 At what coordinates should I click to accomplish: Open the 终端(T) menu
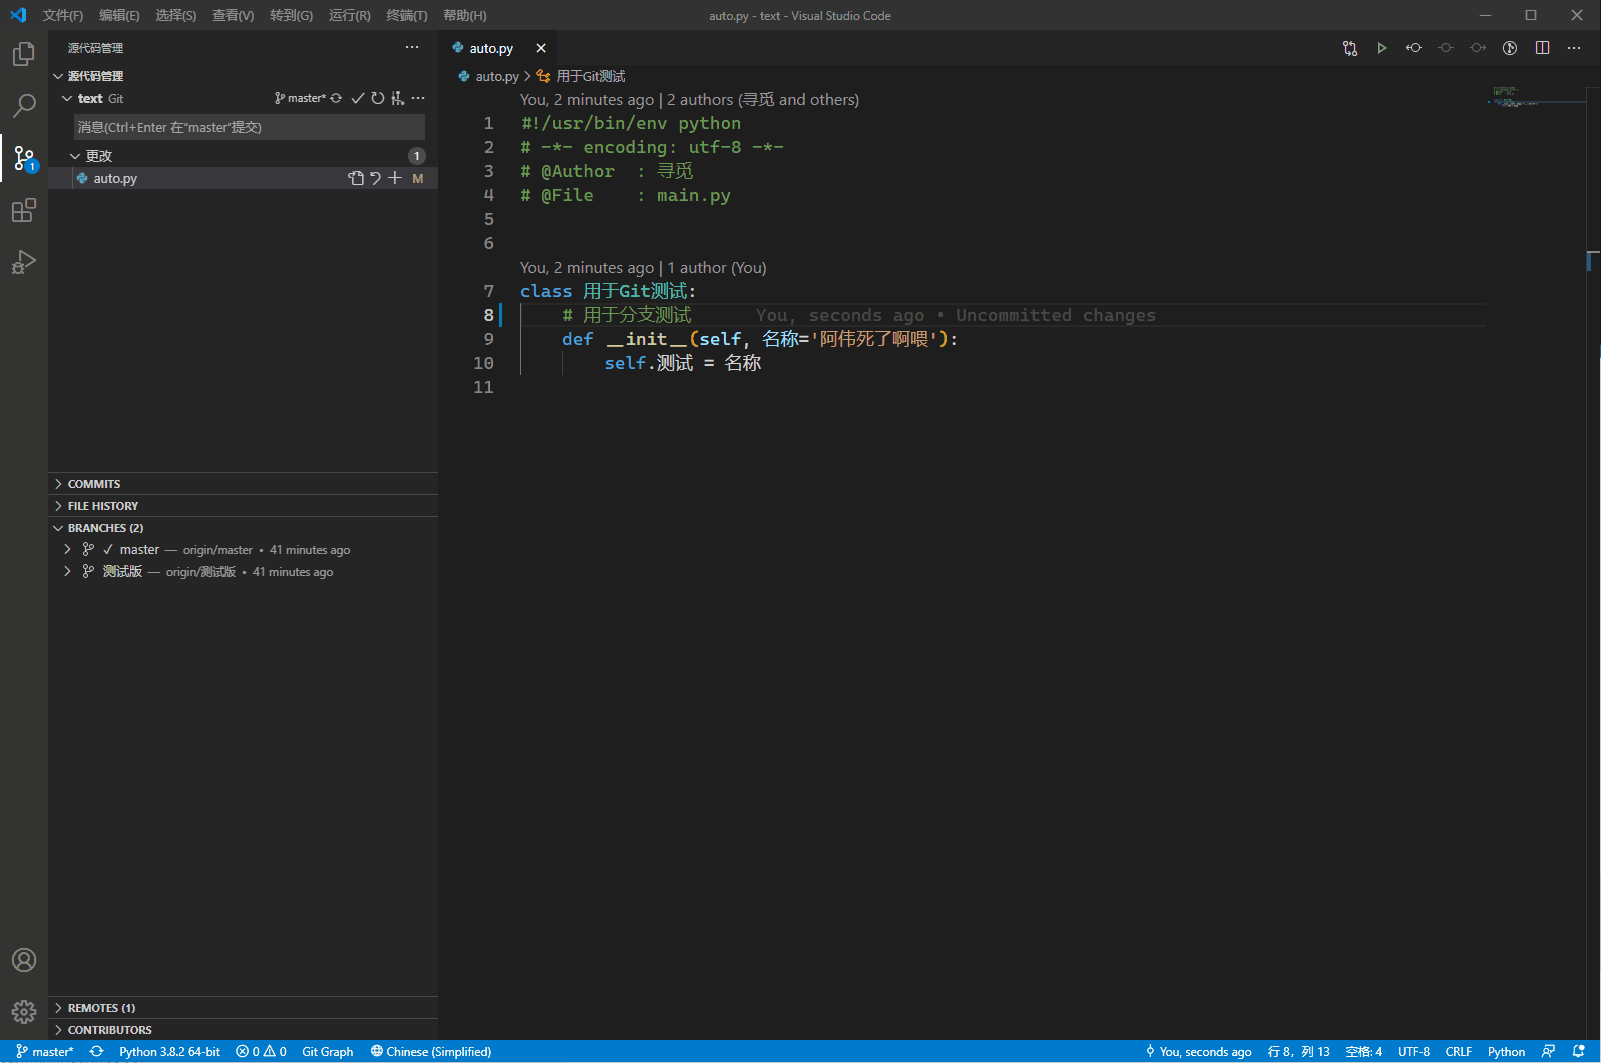[x=407, y=15]
